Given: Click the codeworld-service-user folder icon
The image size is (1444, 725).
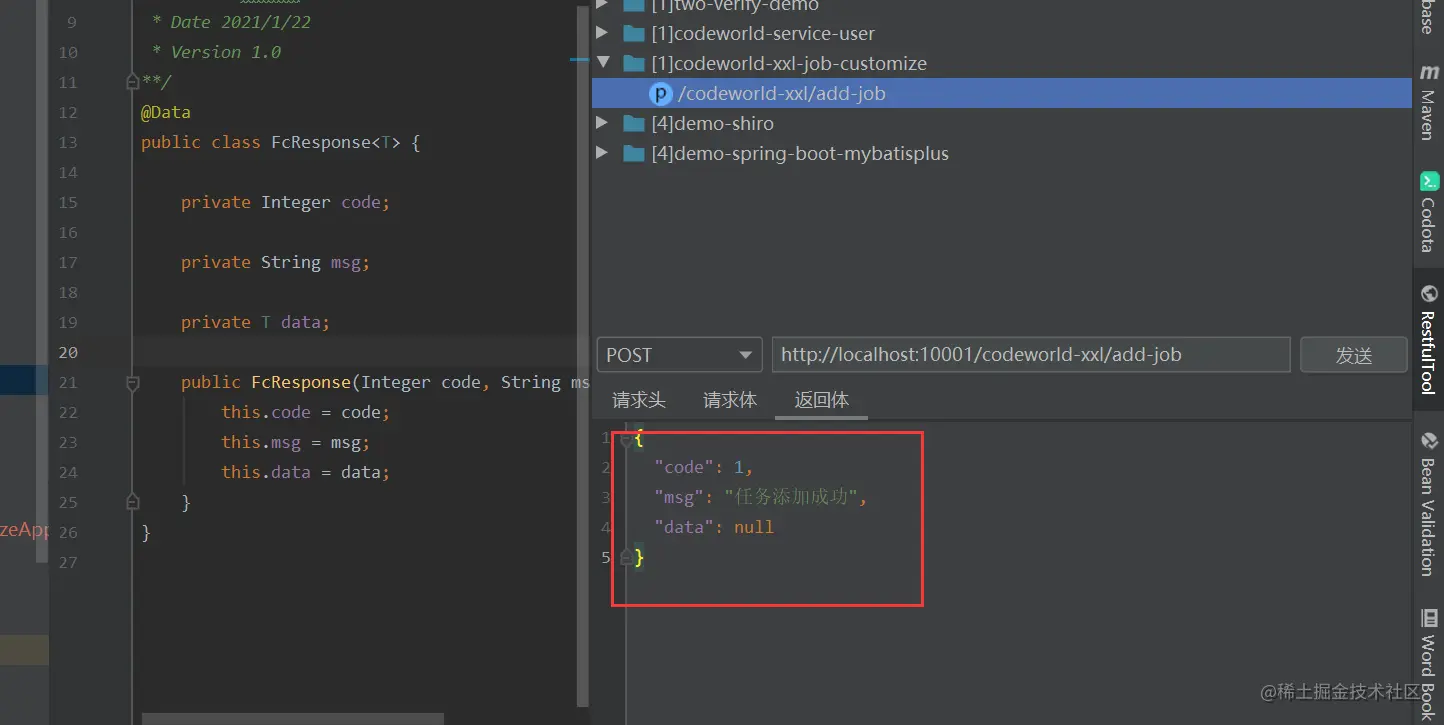Looking at the screenshot, I should (634, 33).
